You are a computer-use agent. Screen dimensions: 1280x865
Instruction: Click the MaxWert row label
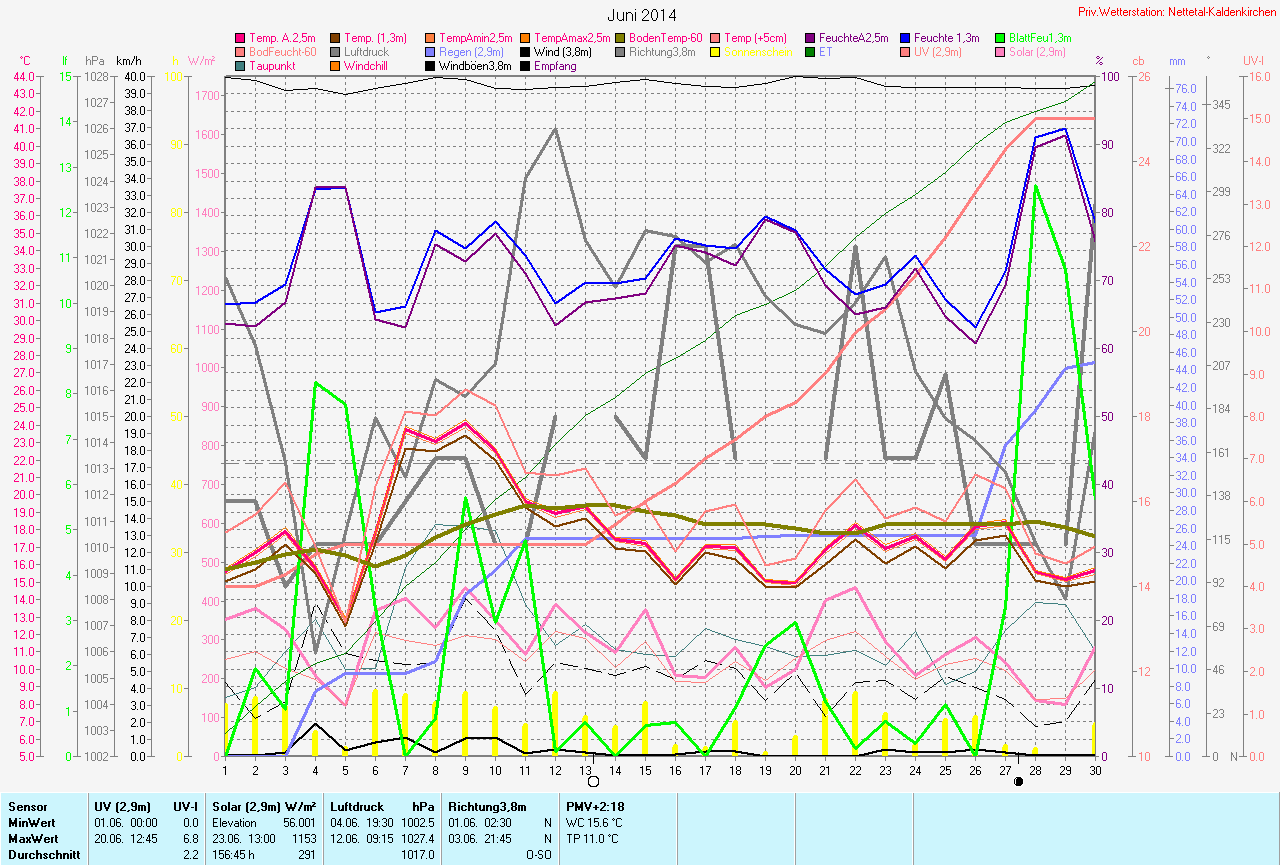click(33, 838)
